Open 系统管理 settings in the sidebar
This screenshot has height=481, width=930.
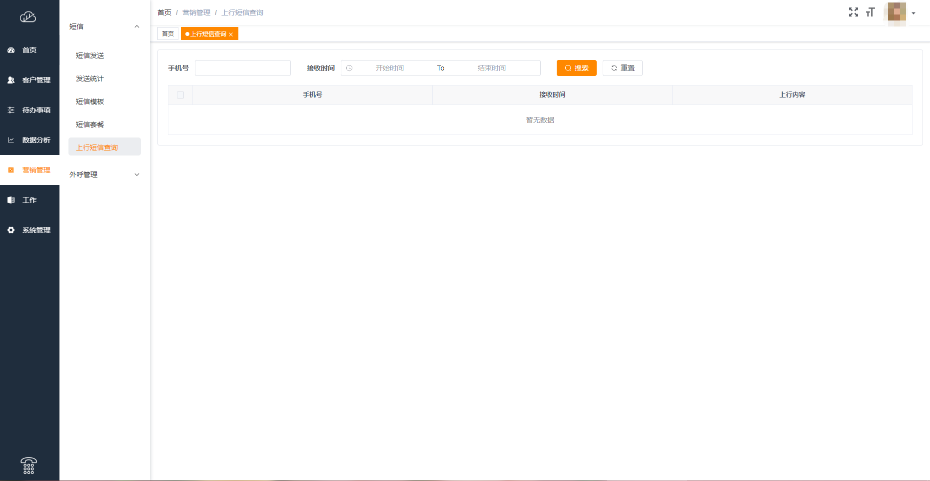click(29, 230)
